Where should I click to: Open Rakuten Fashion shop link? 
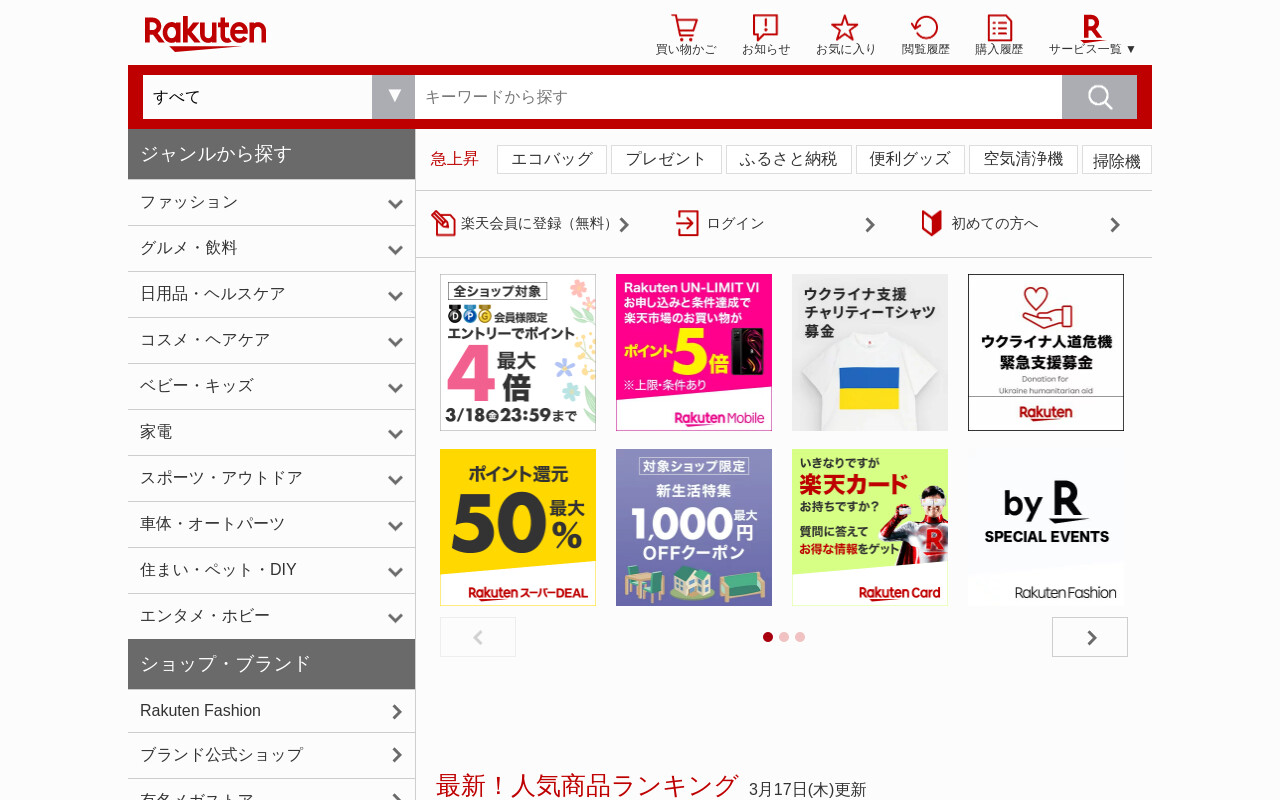[271, 711]
